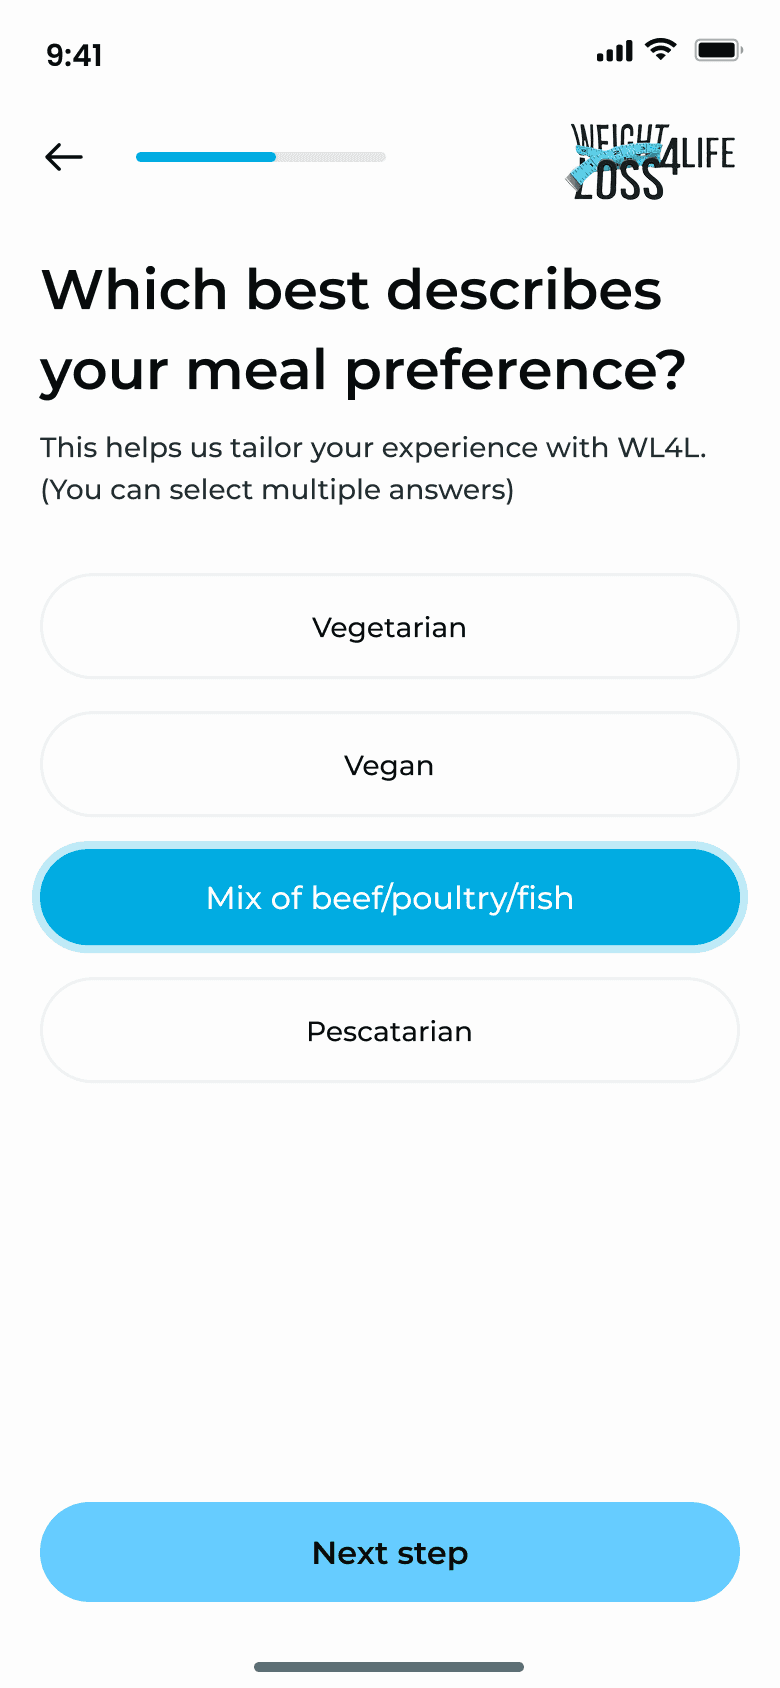Tap the home indicator bar
Screen dimensions: 780x1688
click(389, 1667)
